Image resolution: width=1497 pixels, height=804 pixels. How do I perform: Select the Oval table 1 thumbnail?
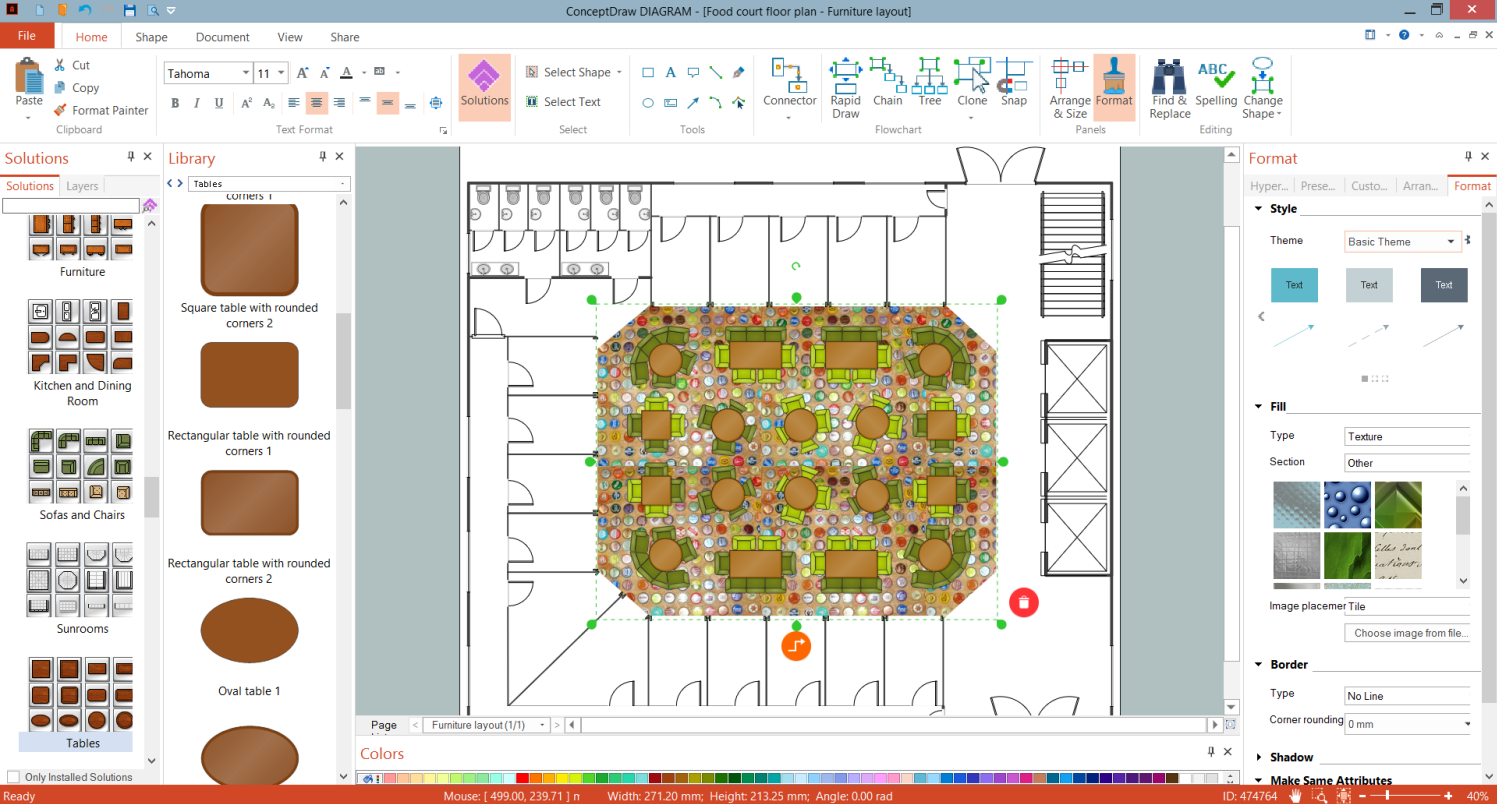point(249,630)
